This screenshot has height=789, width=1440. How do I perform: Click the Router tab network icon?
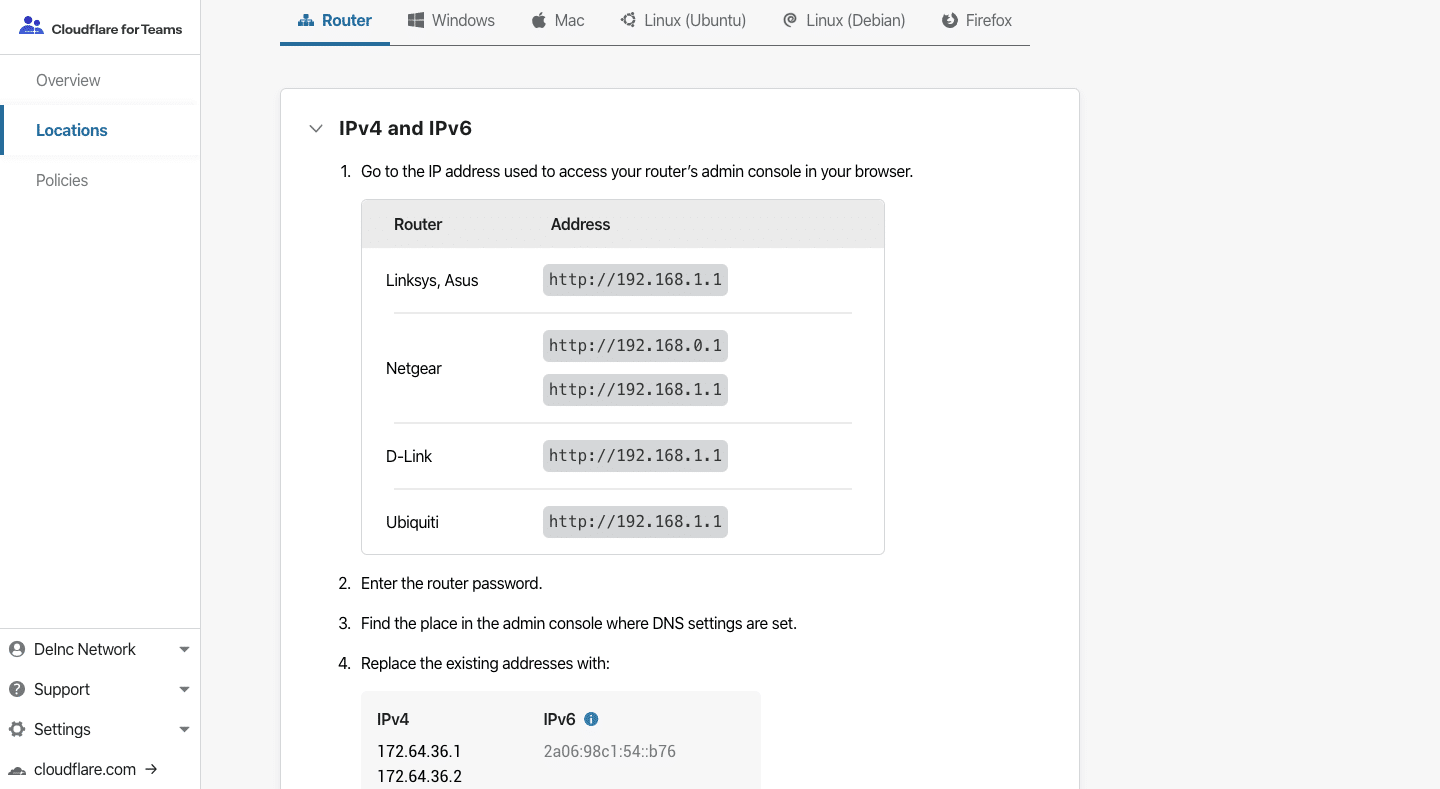(x=306, y=20)
